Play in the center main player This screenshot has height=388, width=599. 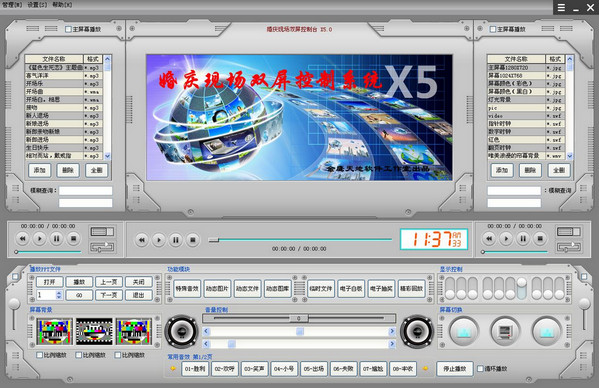tap(159, 240)
